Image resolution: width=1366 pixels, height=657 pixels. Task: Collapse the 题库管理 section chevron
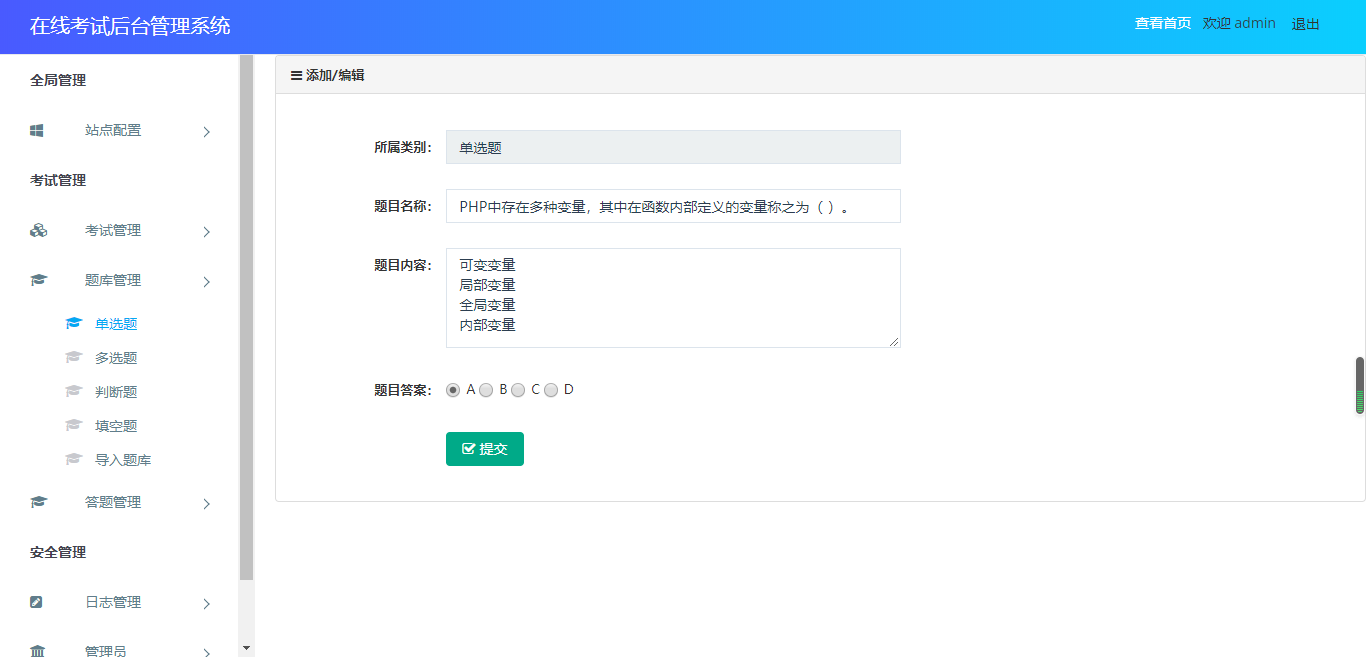pos(207,281)
